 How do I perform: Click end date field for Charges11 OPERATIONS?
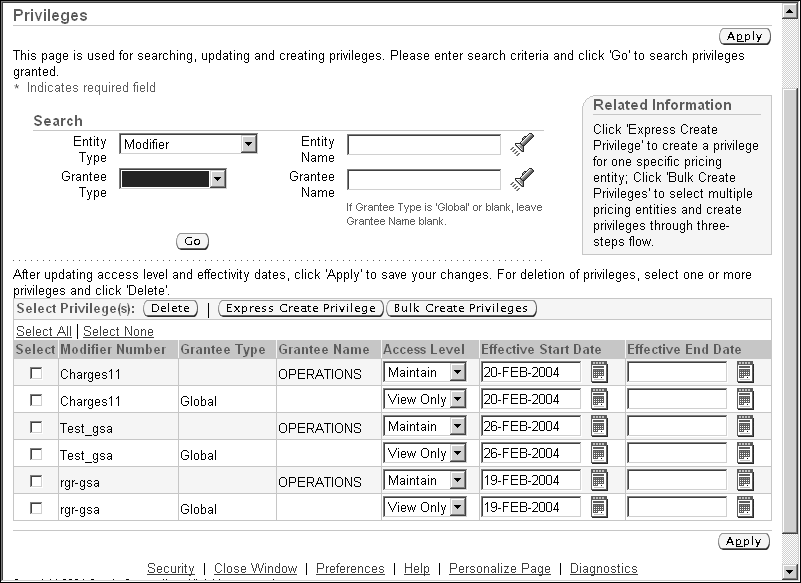coord(677,372)
